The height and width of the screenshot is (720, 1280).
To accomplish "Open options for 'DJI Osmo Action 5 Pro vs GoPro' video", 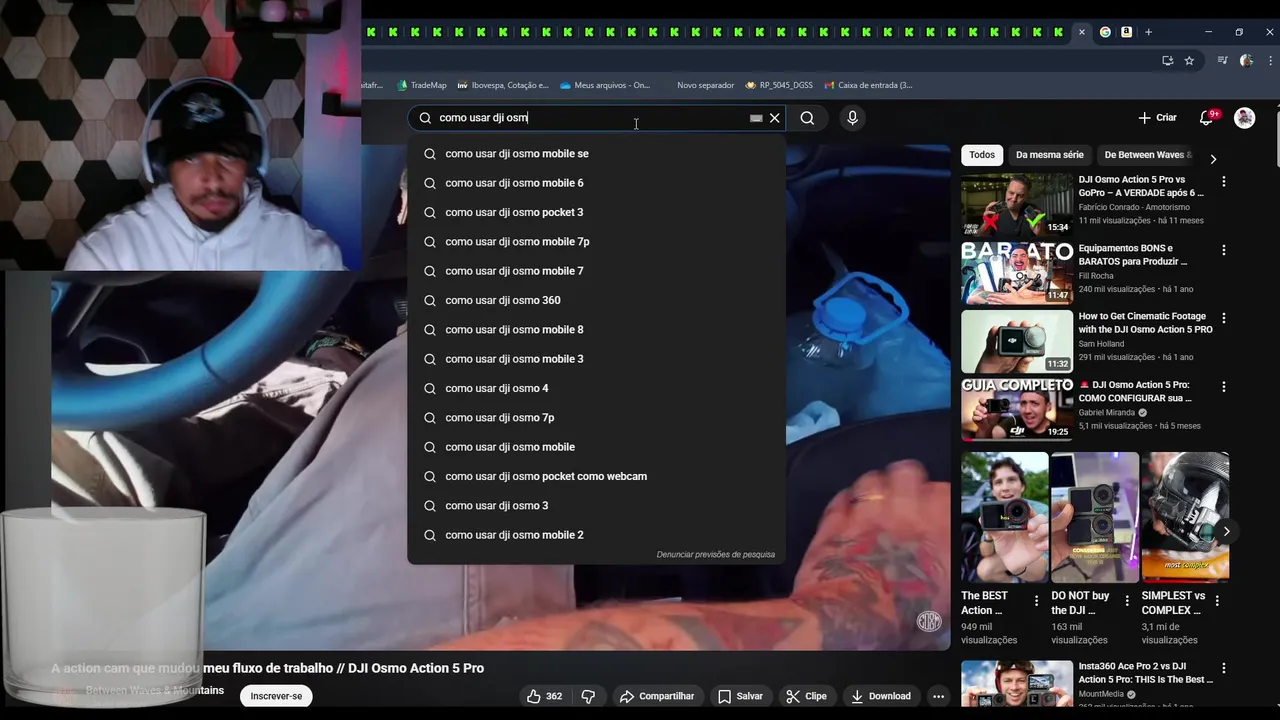I will click(1223, 182).
